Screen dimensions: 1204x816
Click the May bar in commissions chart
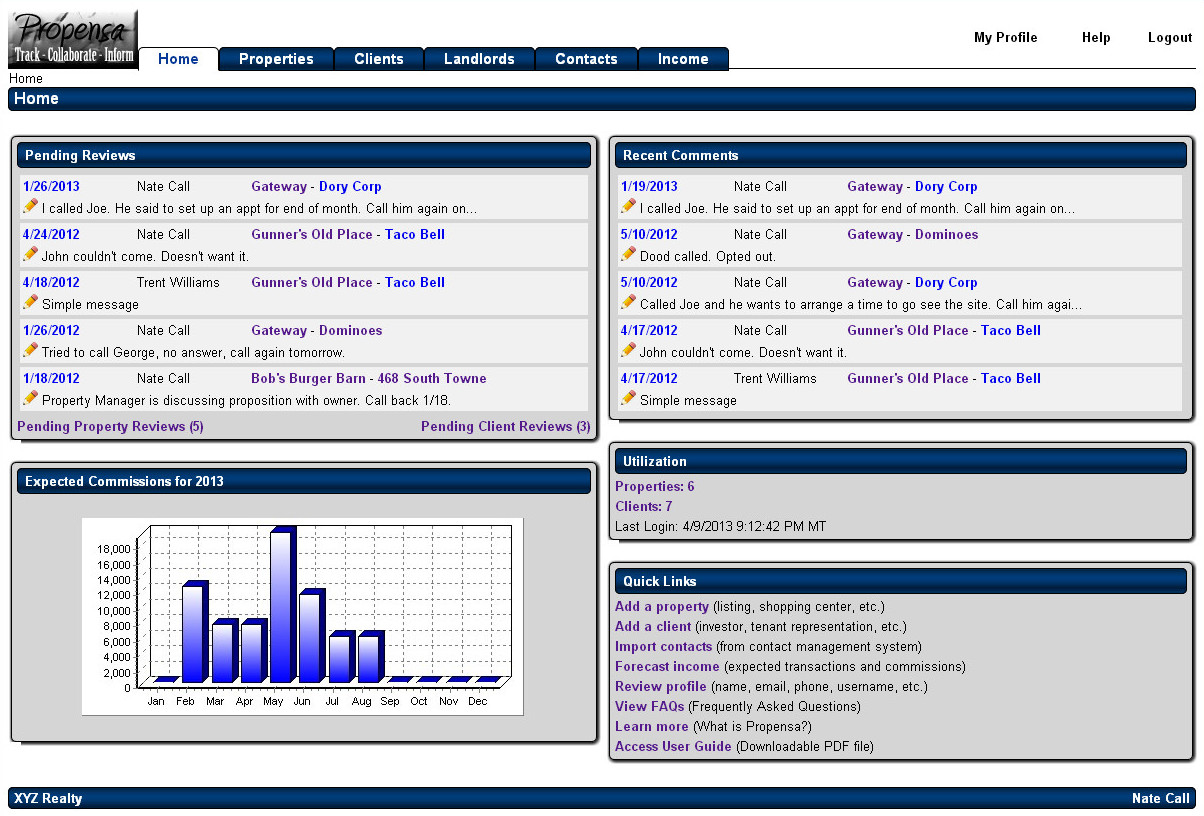tap(281, 606)
